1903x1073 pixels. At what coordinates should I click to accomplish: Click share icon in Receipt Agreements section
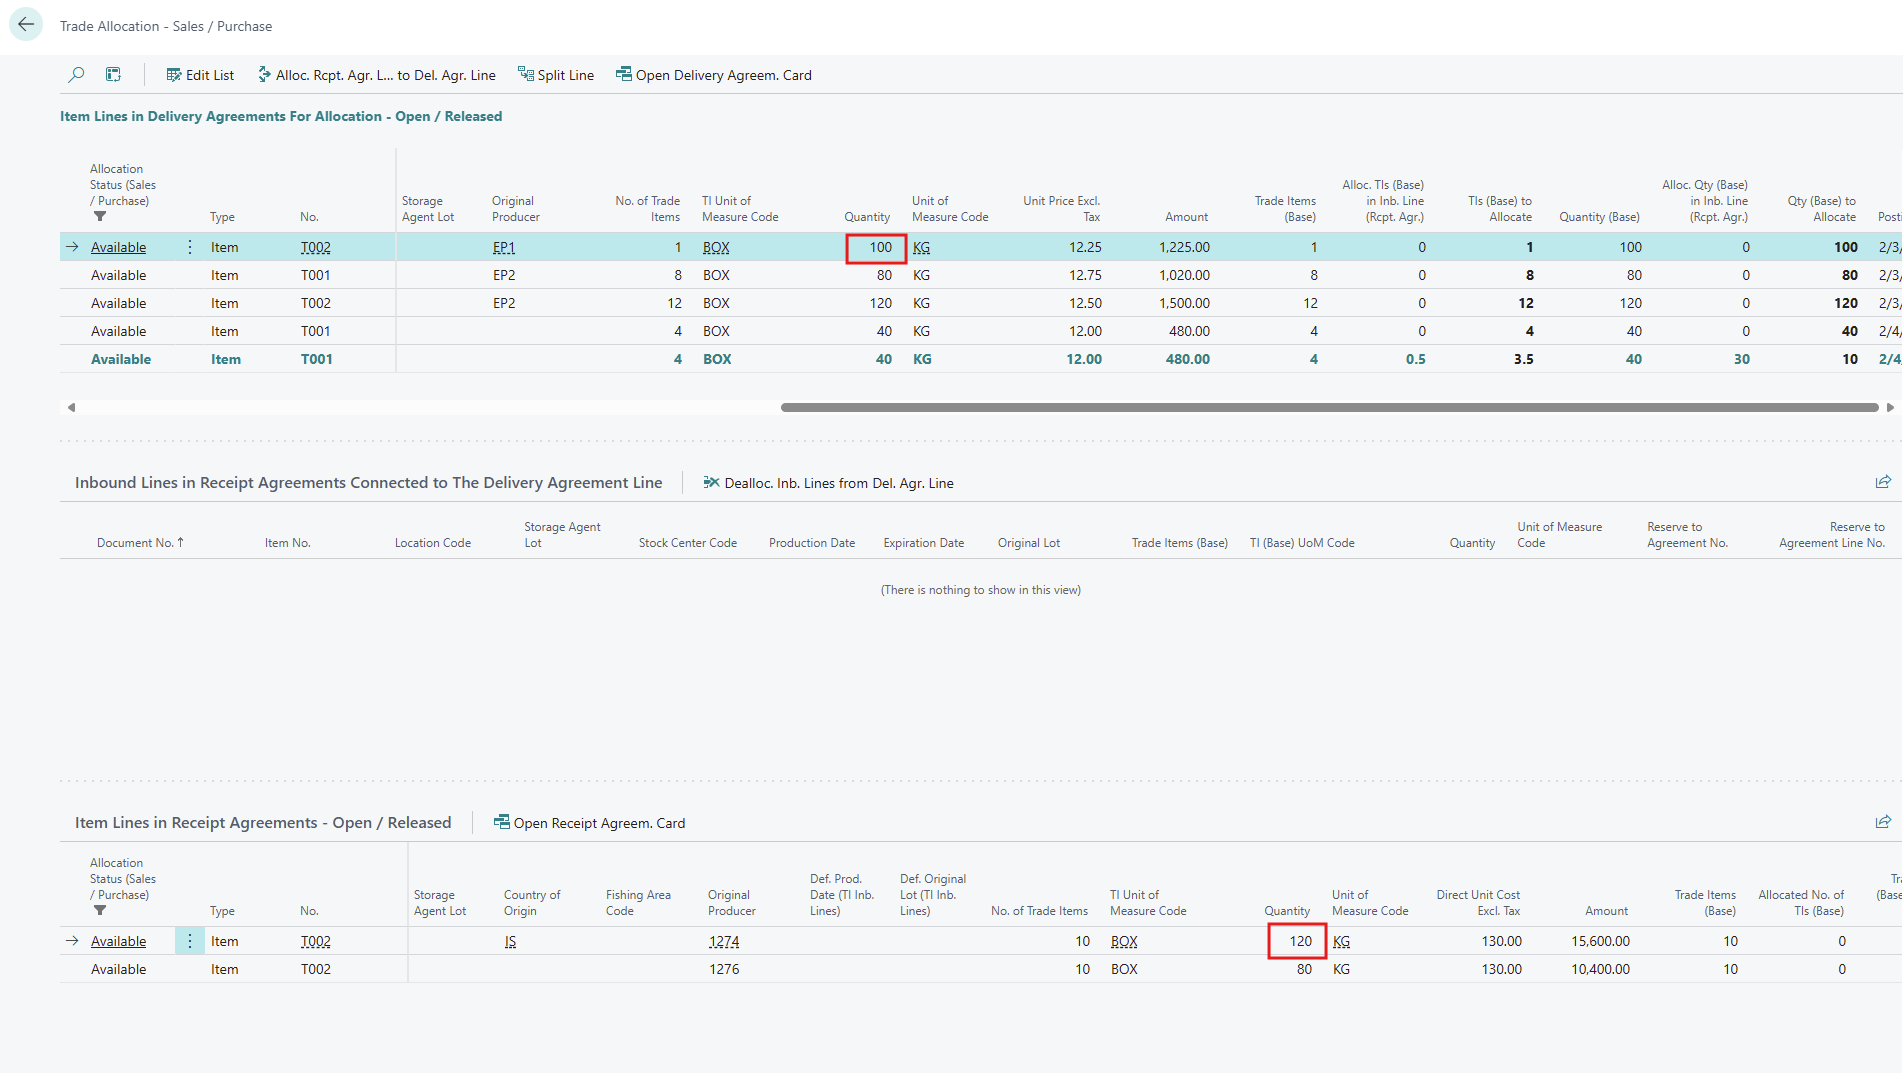click(x=1883, y=822)
